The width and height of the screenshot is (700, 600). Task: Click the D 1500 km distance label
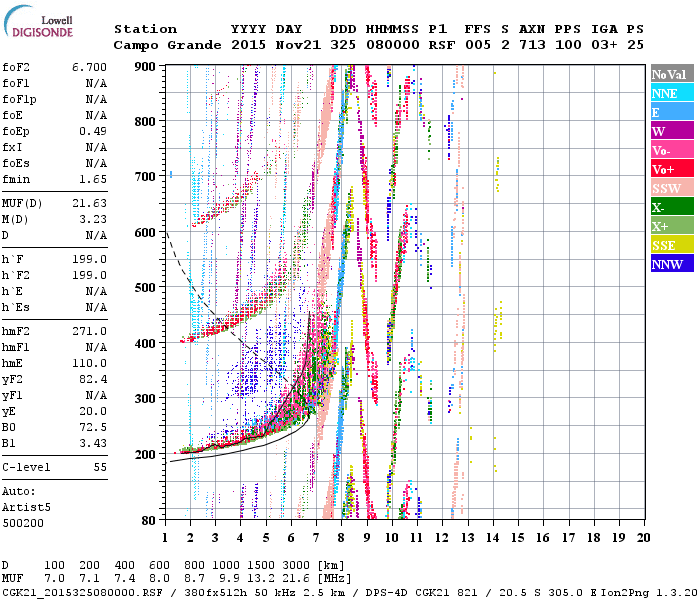coord(261,566)
